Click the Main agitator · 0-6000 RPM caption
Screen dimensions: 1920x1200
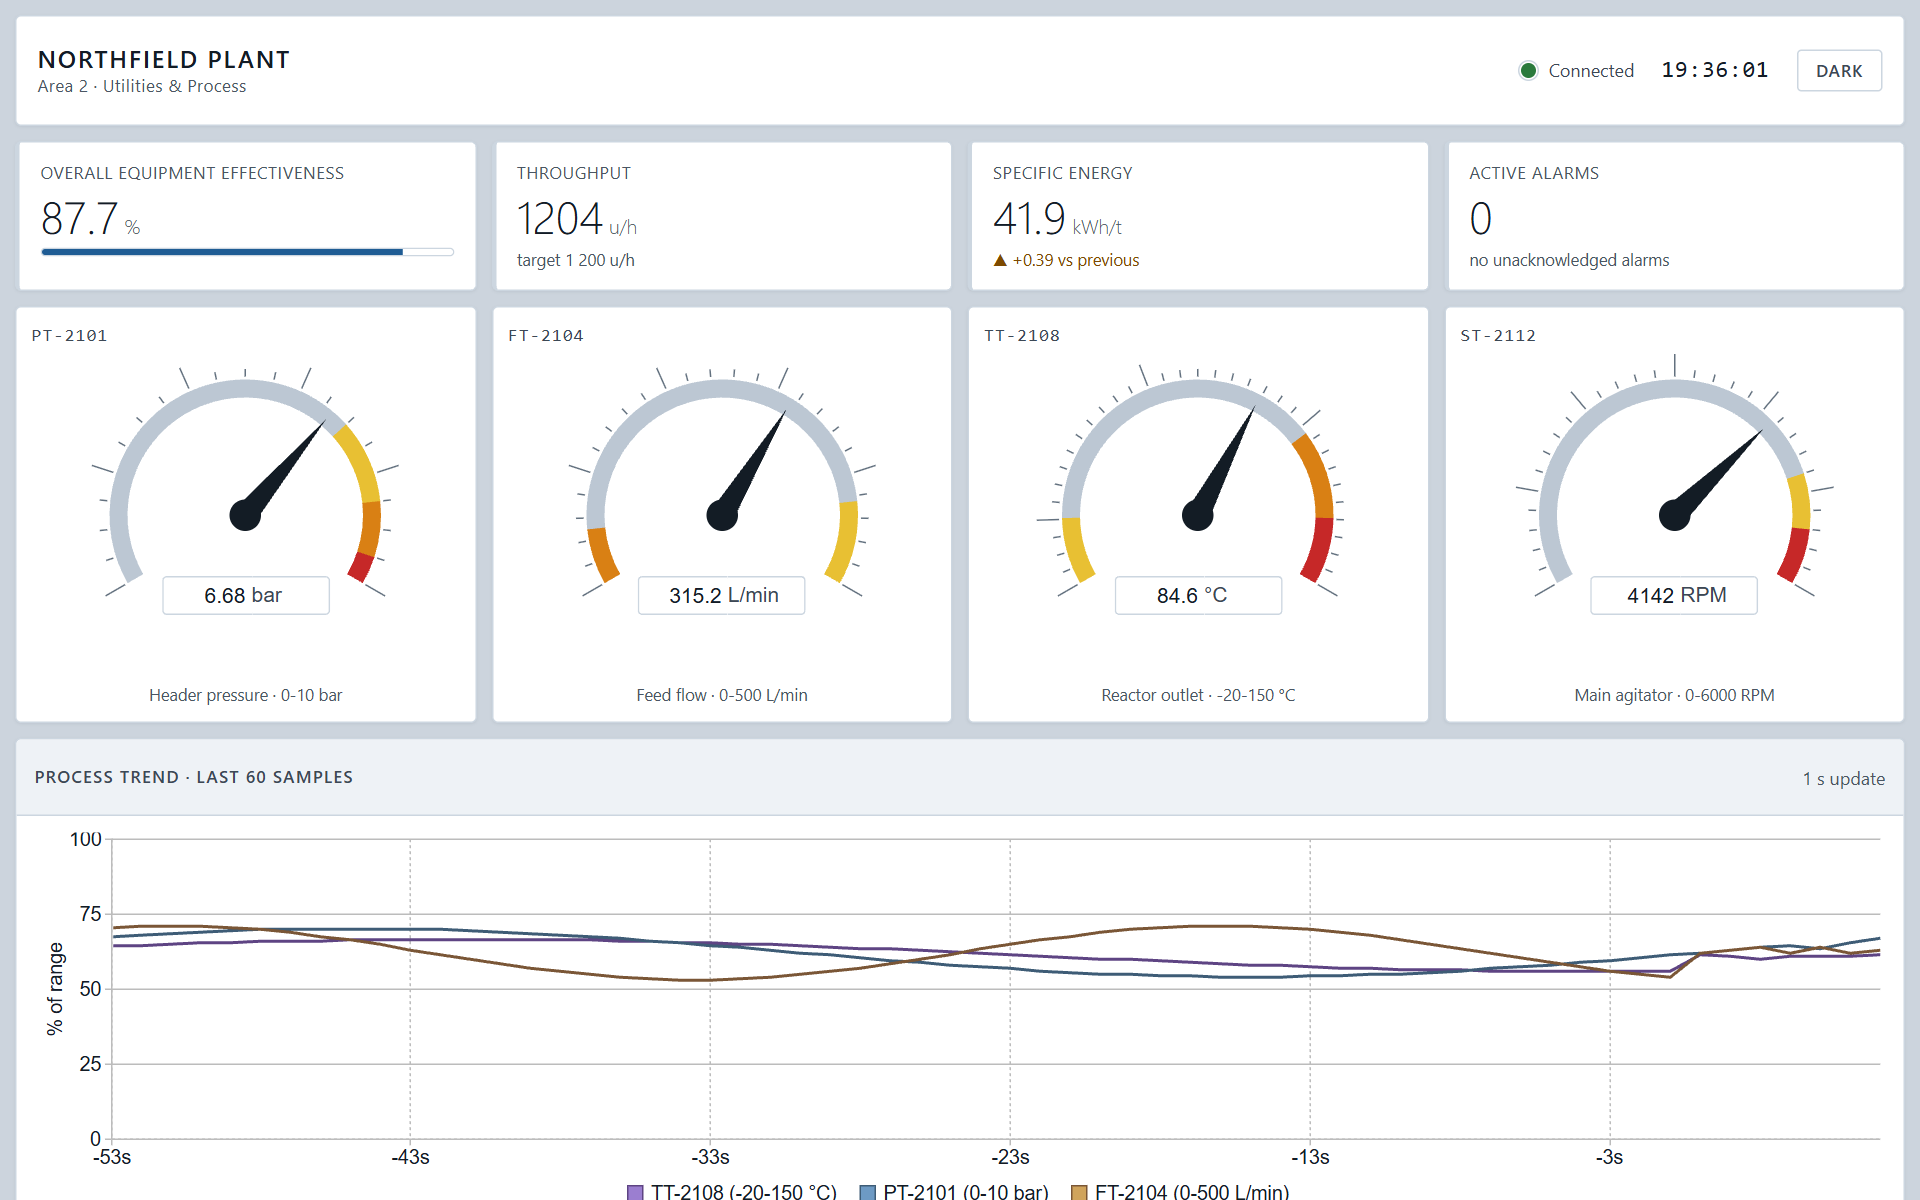click(1675, 695)
